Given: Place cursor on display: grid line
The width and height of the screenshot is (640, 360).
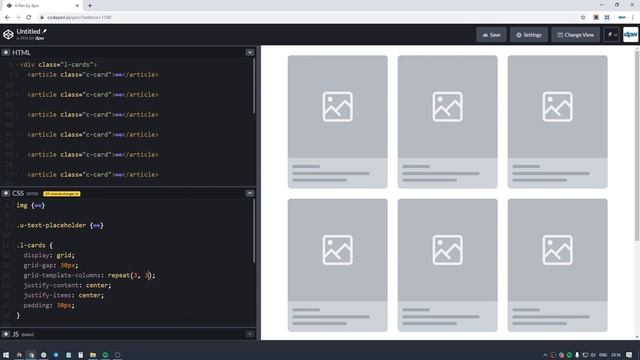Looking at the screenshot, I should pyautogui.click(x=49, y=255).
